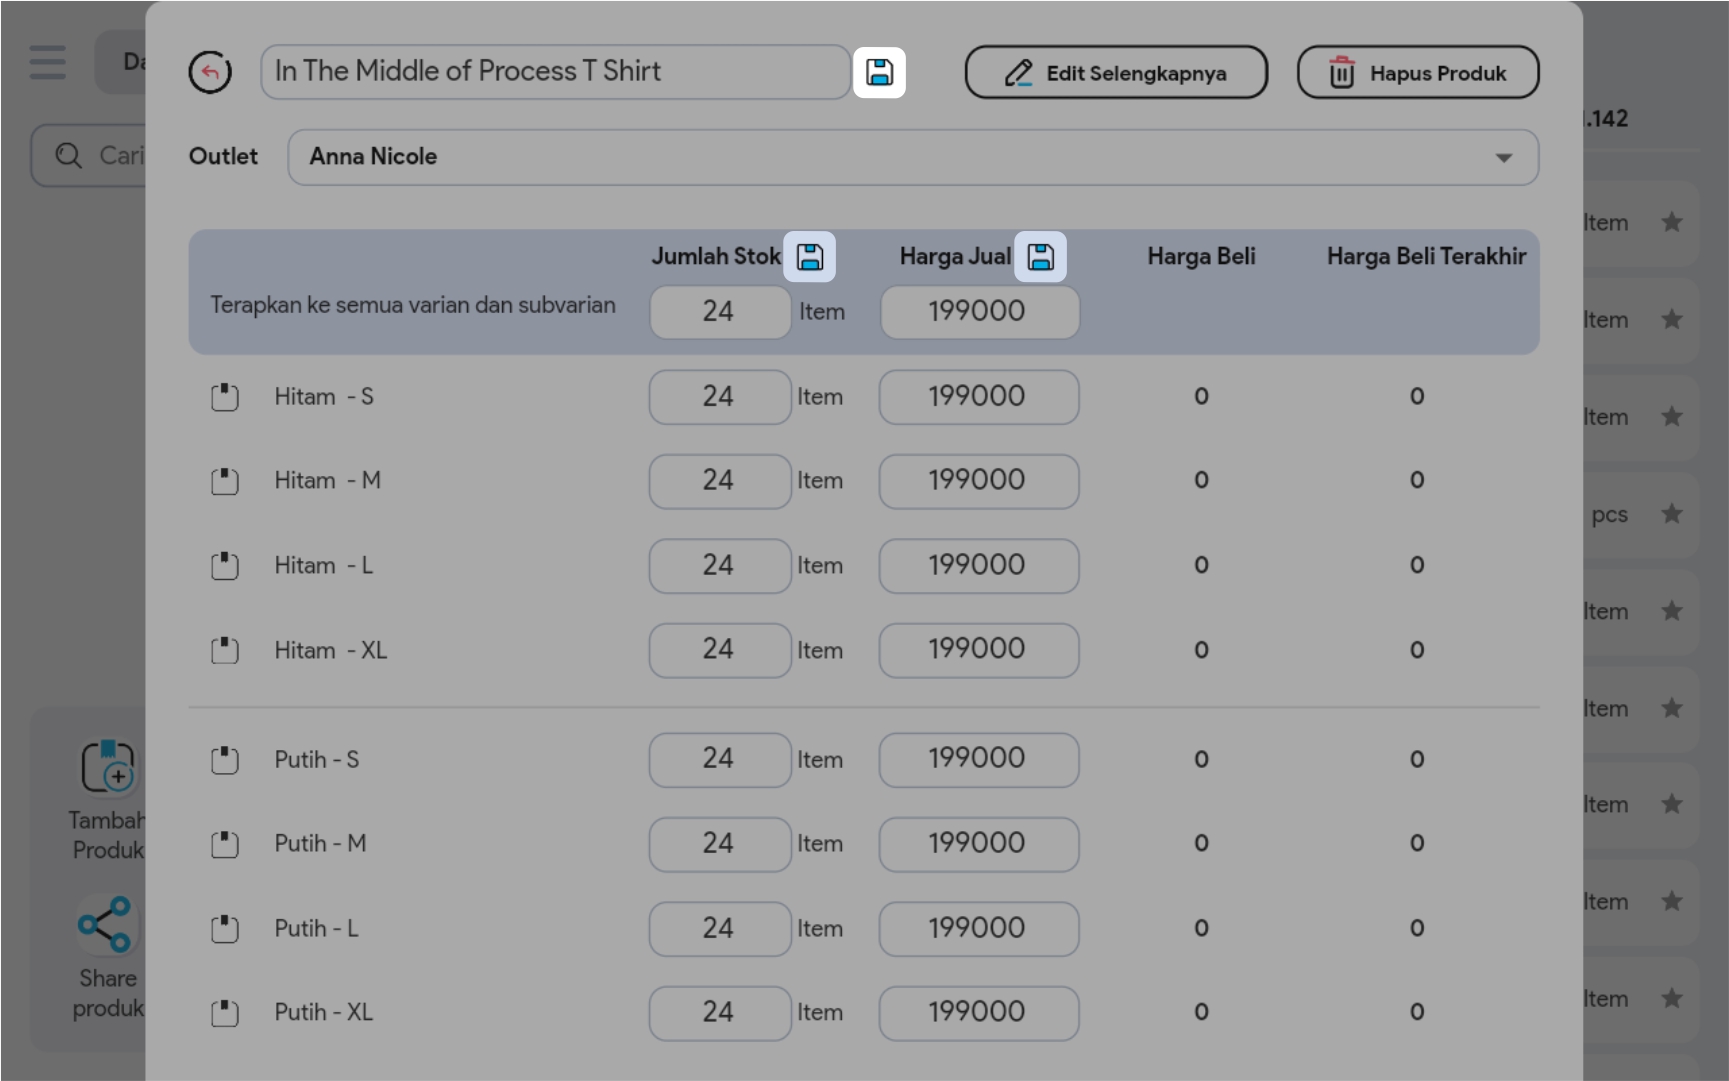The width and height of the screenshot is (1729, 1081).
Task: Open the hamburger menu in background
Action: point(47,62)
